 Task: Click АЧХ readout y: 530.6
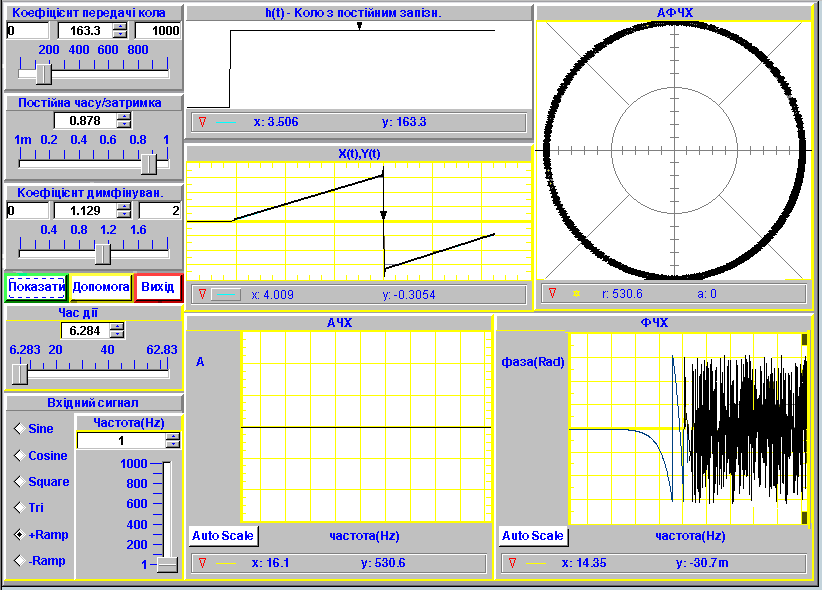383,563
